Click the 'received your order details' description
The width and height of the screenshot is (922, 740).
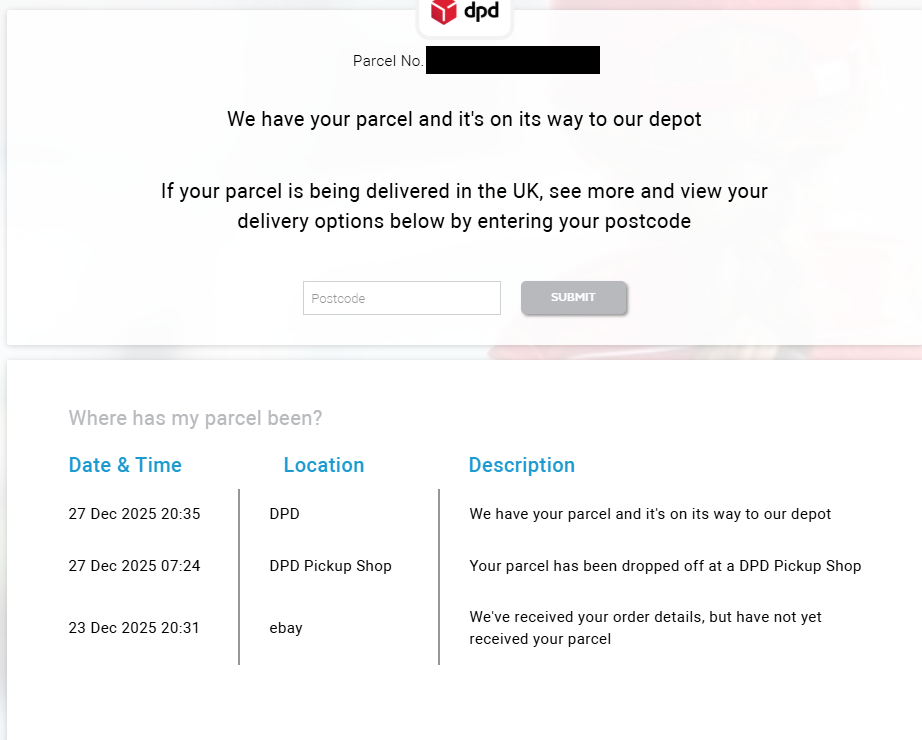(x=645, y=628)
